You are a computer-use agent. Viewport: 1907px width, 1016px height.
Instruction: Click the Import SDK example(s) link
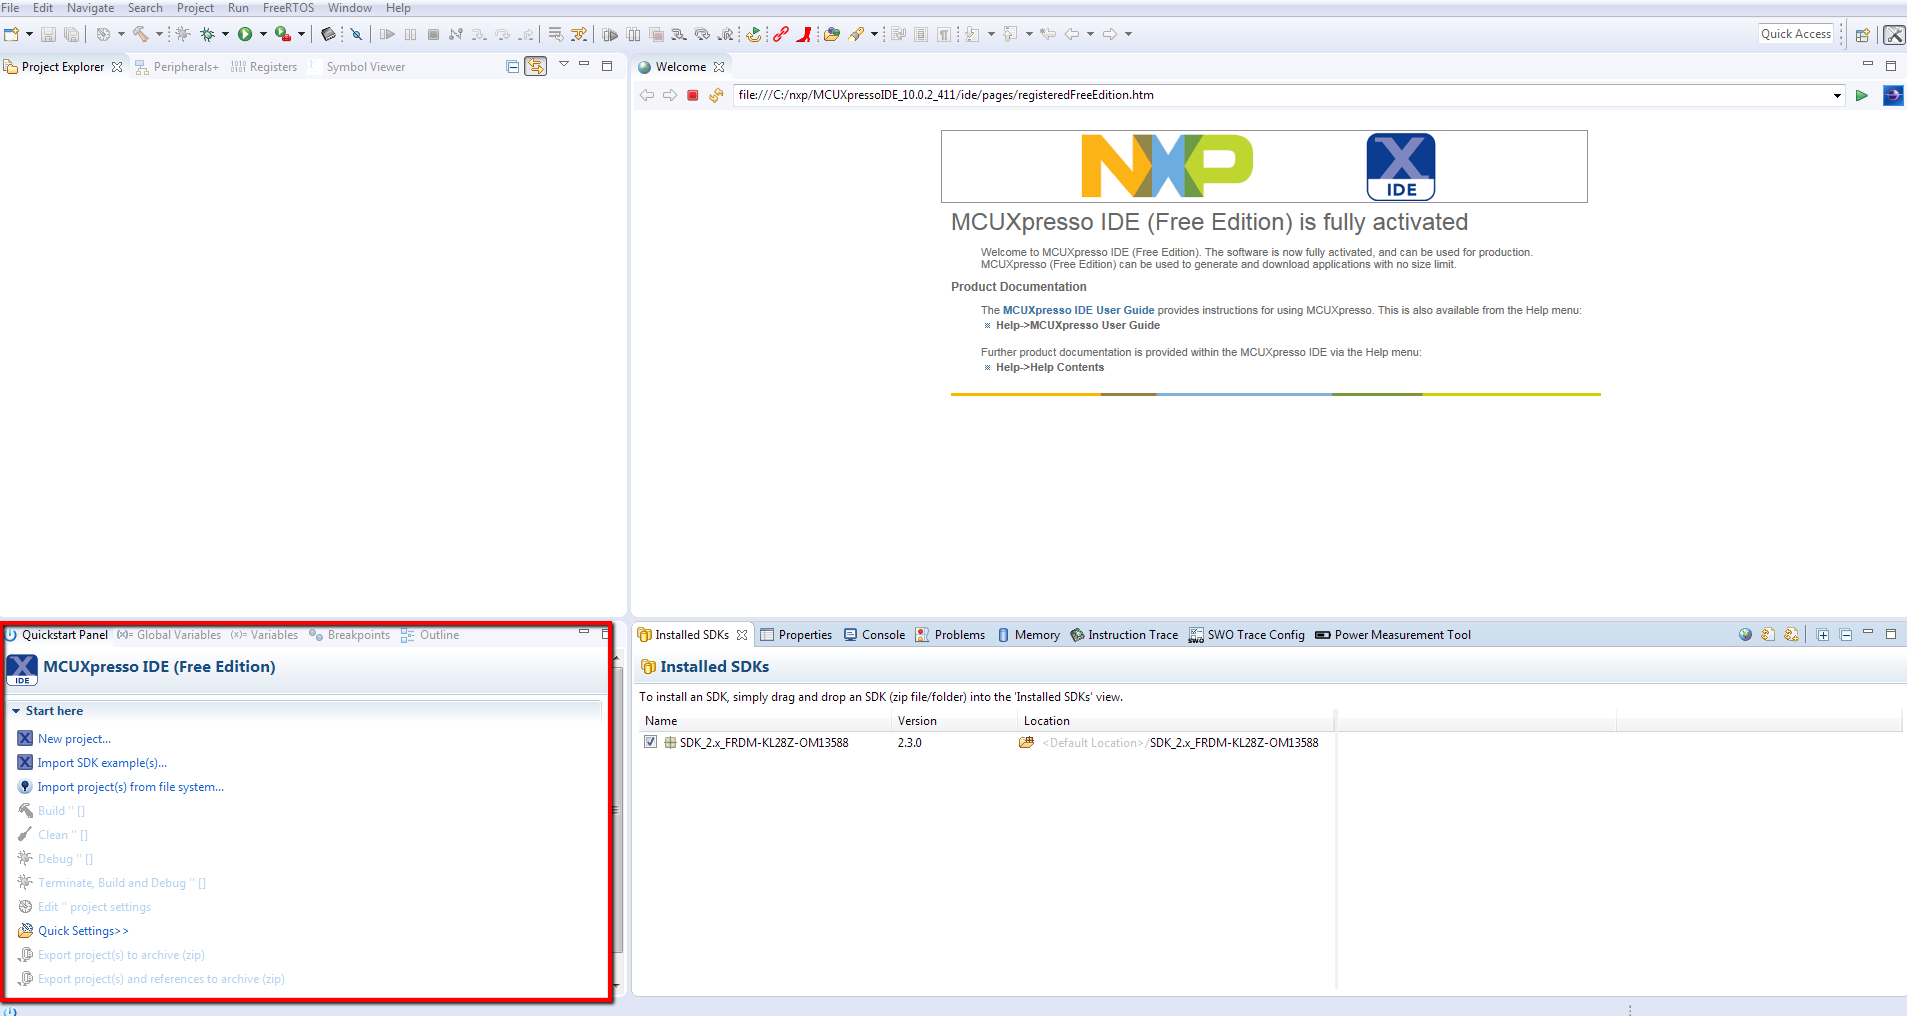102,763
